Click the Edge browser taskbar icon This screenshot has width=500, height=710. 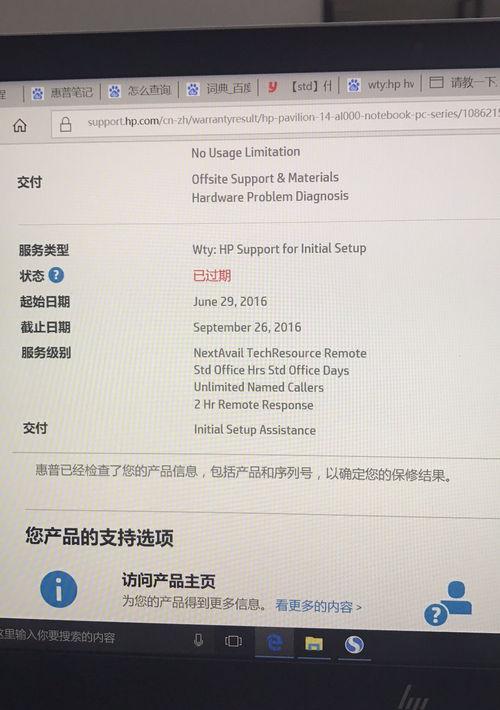point(274,643)
